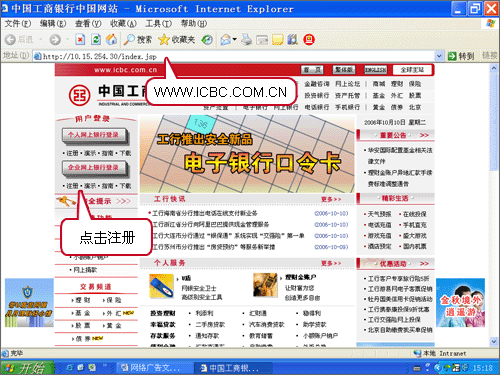Viewport: 500px width, 375px height.
Task: Click the yellow note discuss icon
Action: tap(277, 40)
